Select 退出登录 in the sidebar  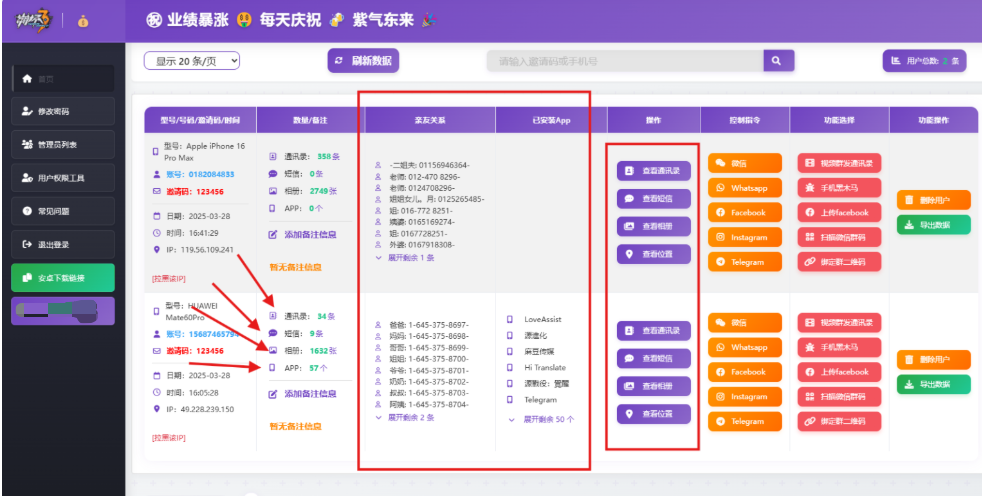(x=63, y=244)
